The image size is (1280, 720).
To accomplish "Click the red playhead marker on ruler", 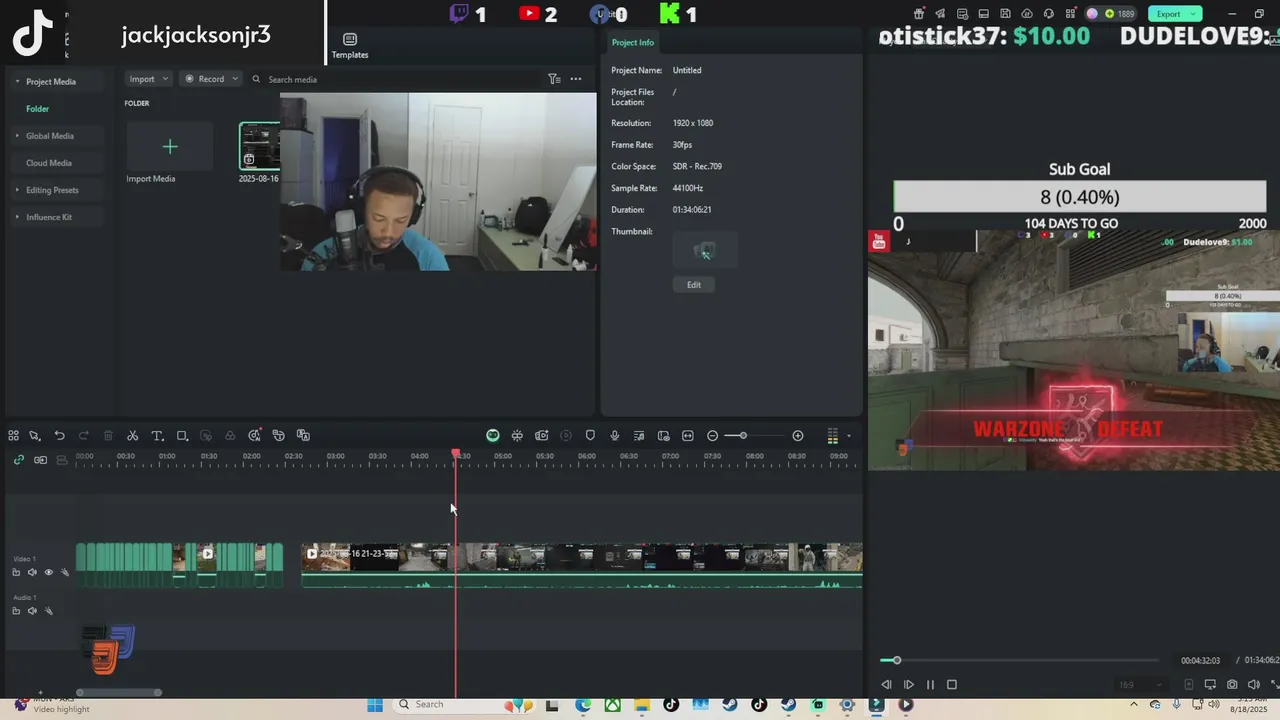I will tap(456, 454).
